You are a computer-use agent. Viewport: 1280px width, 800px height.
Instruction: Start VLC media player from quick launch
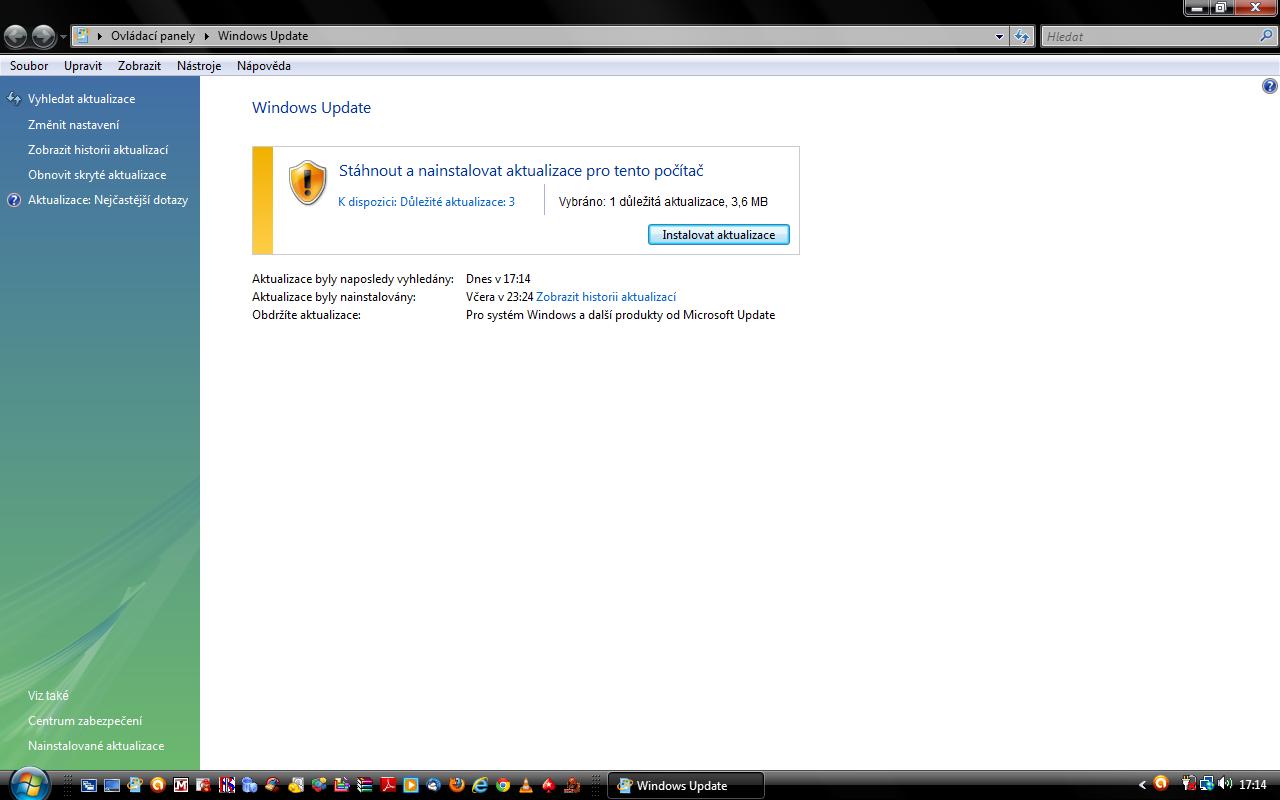[x=526, y=785]
